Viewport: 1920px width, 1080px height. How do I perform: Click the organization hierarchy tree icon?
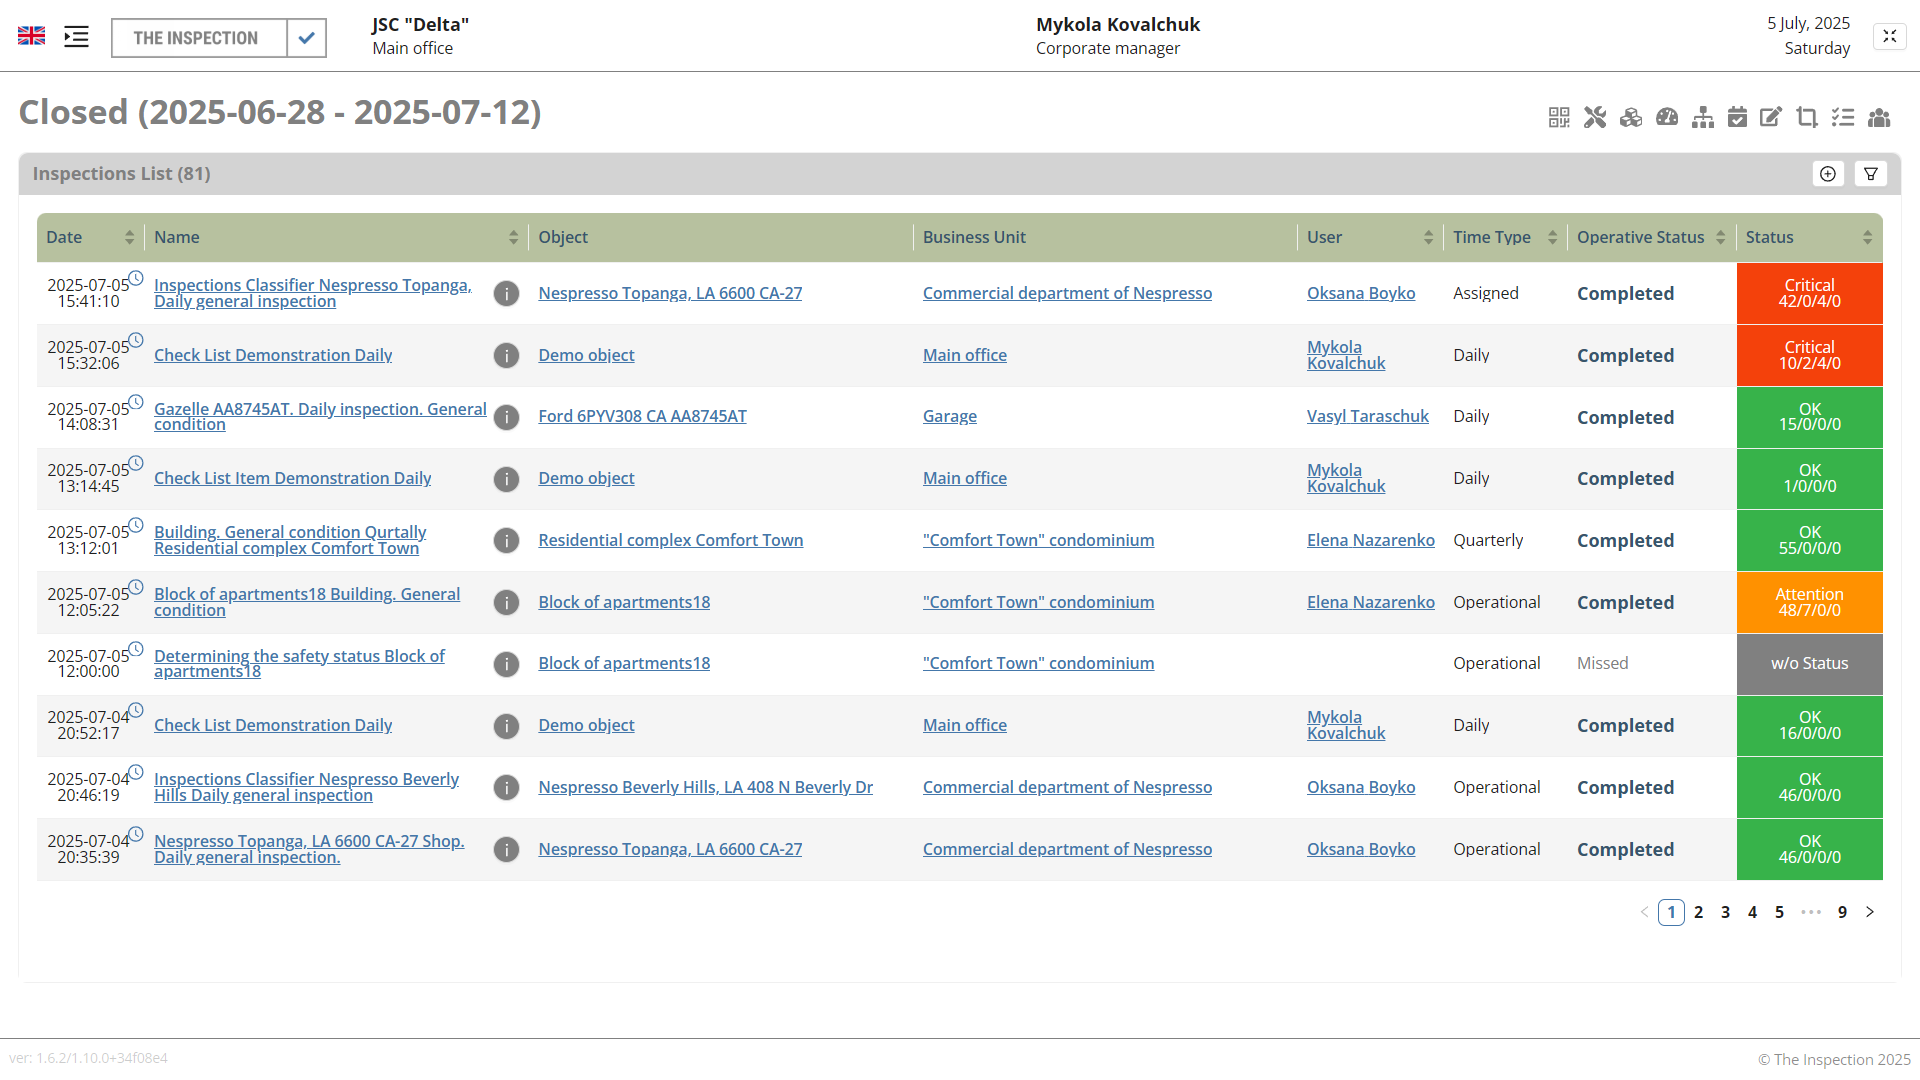1703,118
